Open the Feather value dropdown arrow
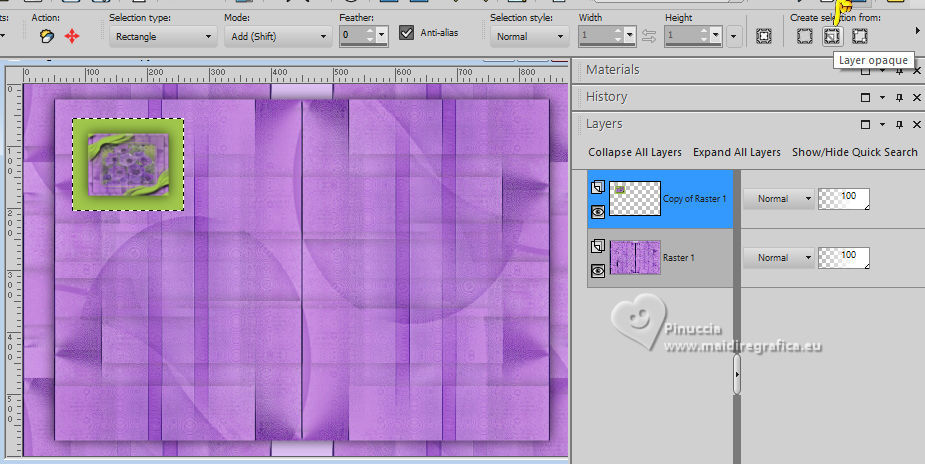The image size is (925, 464). (x=382, y=35)
